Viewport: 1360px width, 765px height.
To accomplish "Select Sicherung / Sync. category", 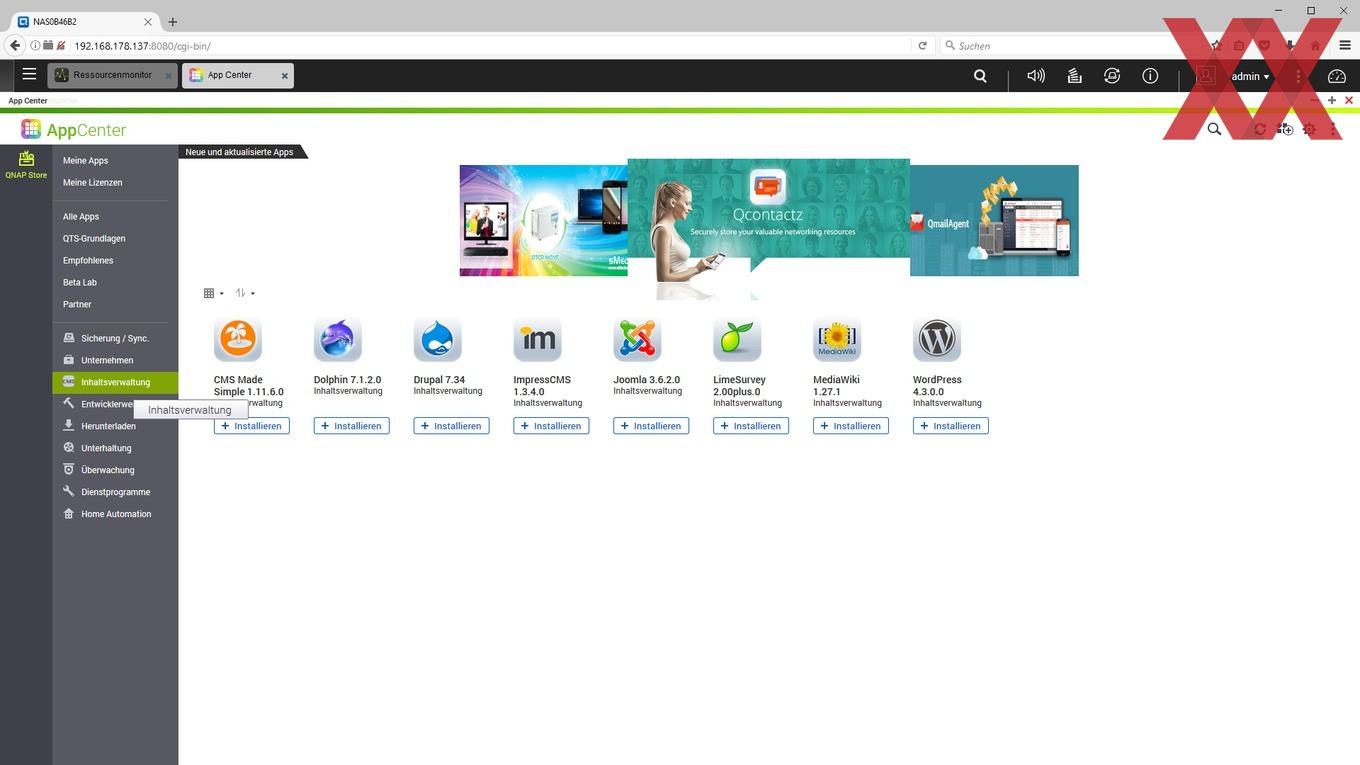I will click(115, 338).
